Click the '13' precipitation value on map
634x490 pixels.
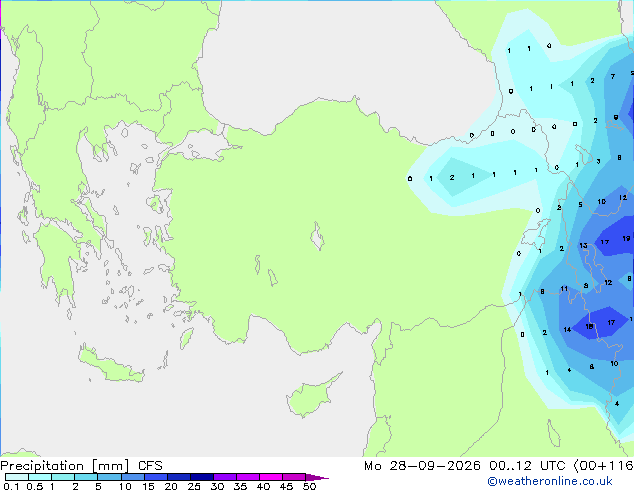(583, 245)
